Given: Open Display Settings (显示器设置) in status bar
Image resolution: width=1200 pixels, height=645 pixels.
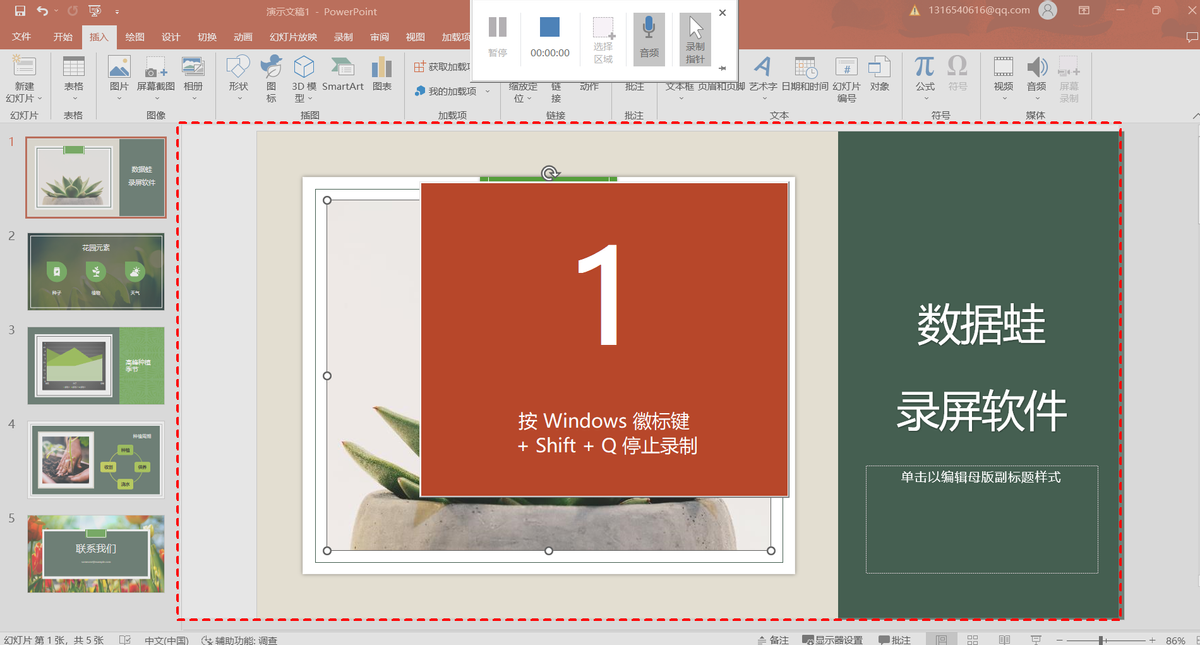Looking at the screenshot, I should (832, 639).
